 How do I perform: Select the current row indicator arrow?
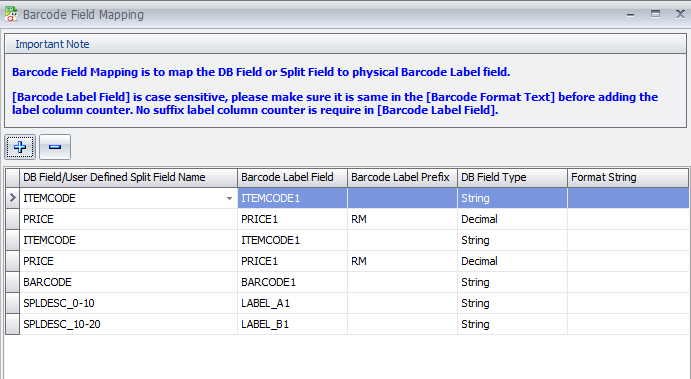(12, 198)
